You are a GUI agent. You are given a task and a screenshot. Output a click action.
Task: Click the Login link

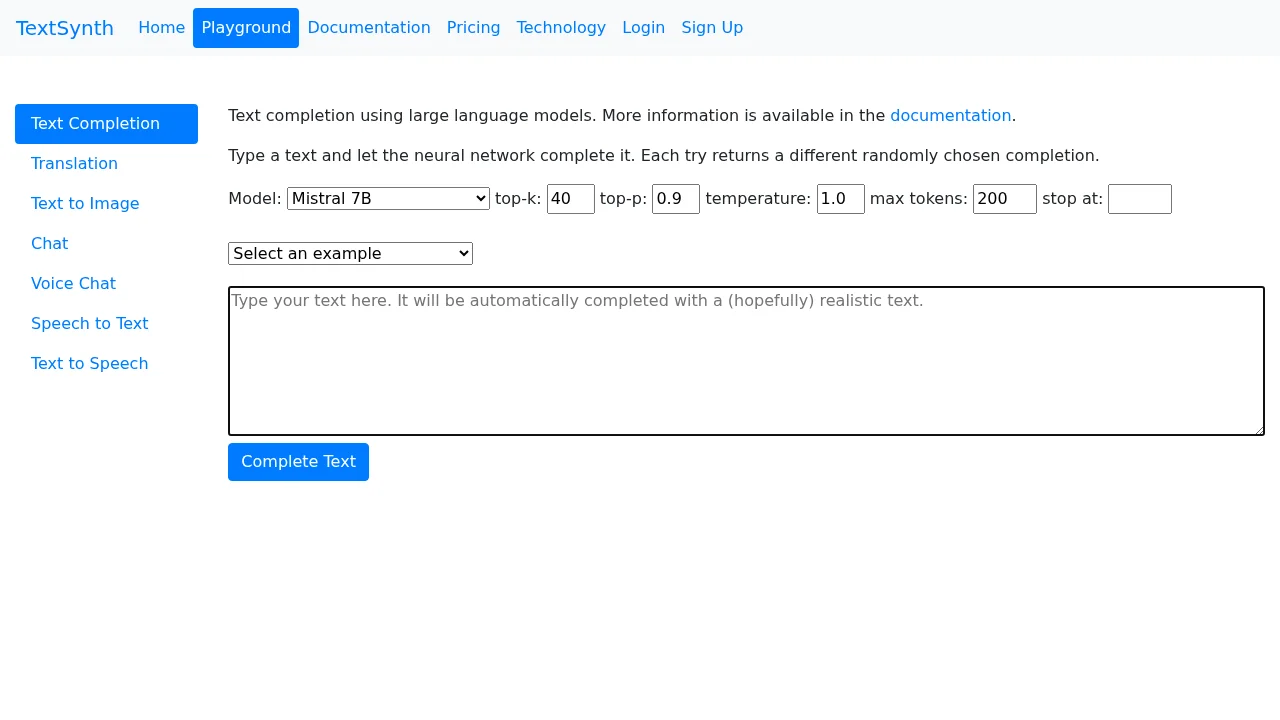point(643,27)
